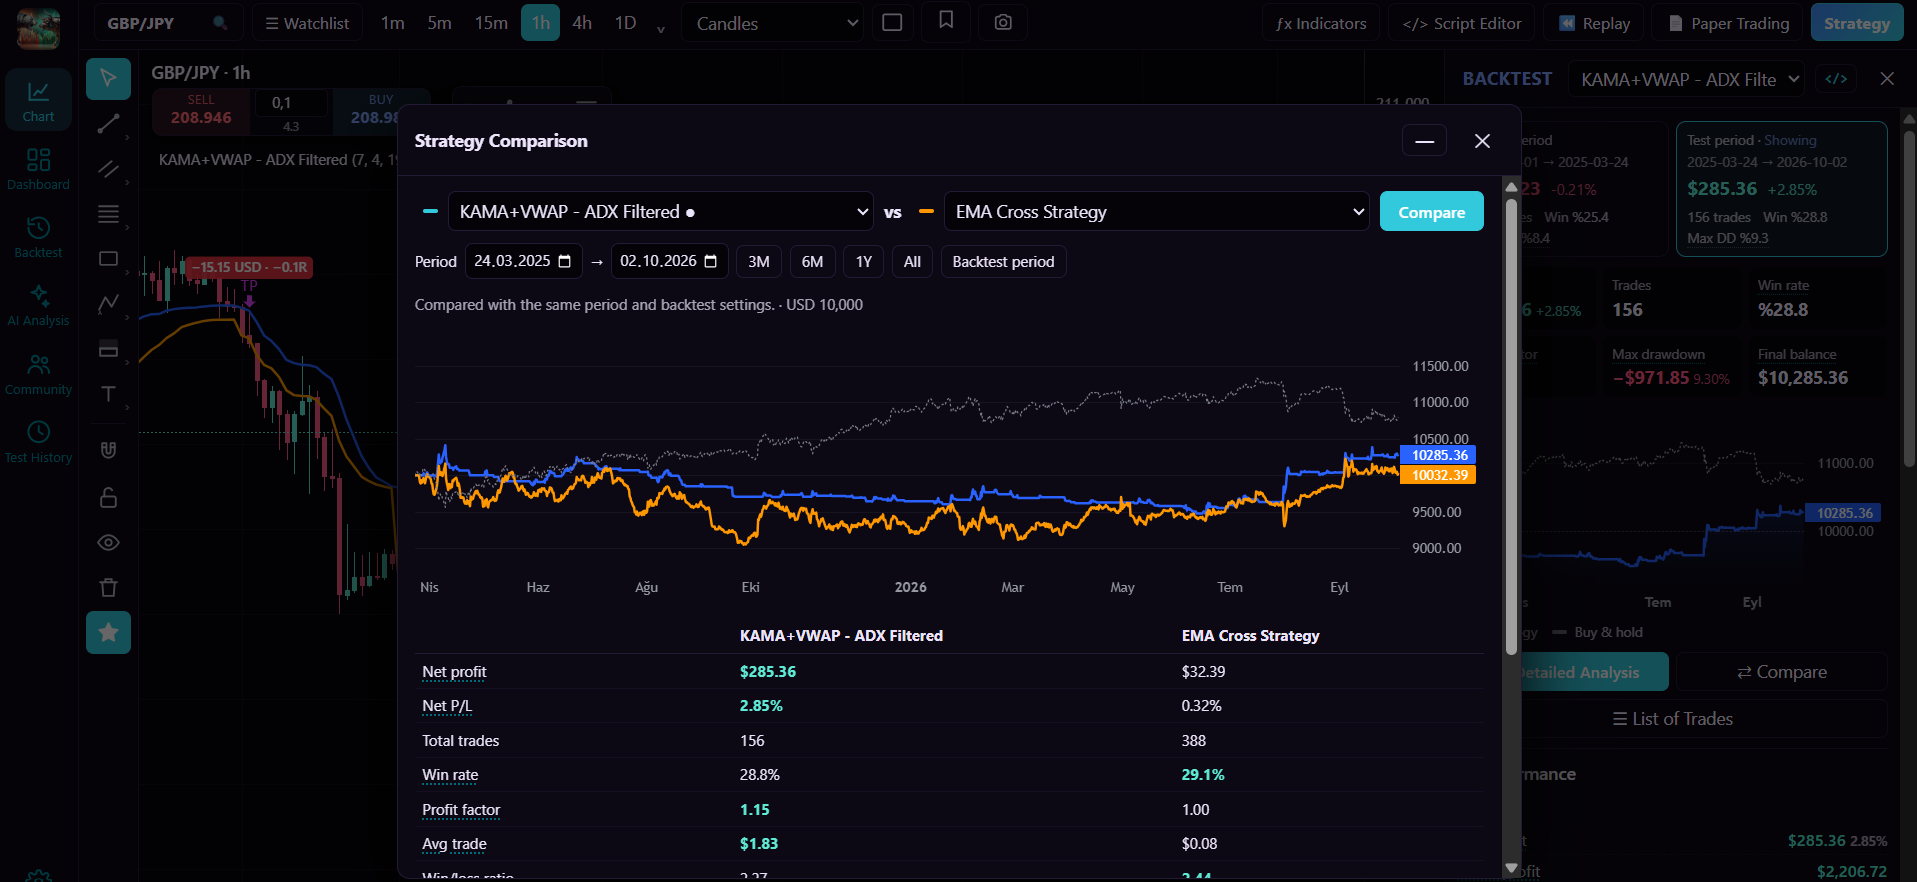1917x882 pixels.
Task: Toggle drawings visibility eye icon
Action: click(108, 542)
